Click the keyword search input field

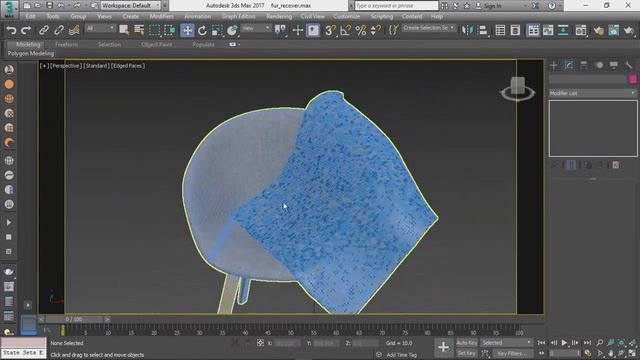[396, 6]
